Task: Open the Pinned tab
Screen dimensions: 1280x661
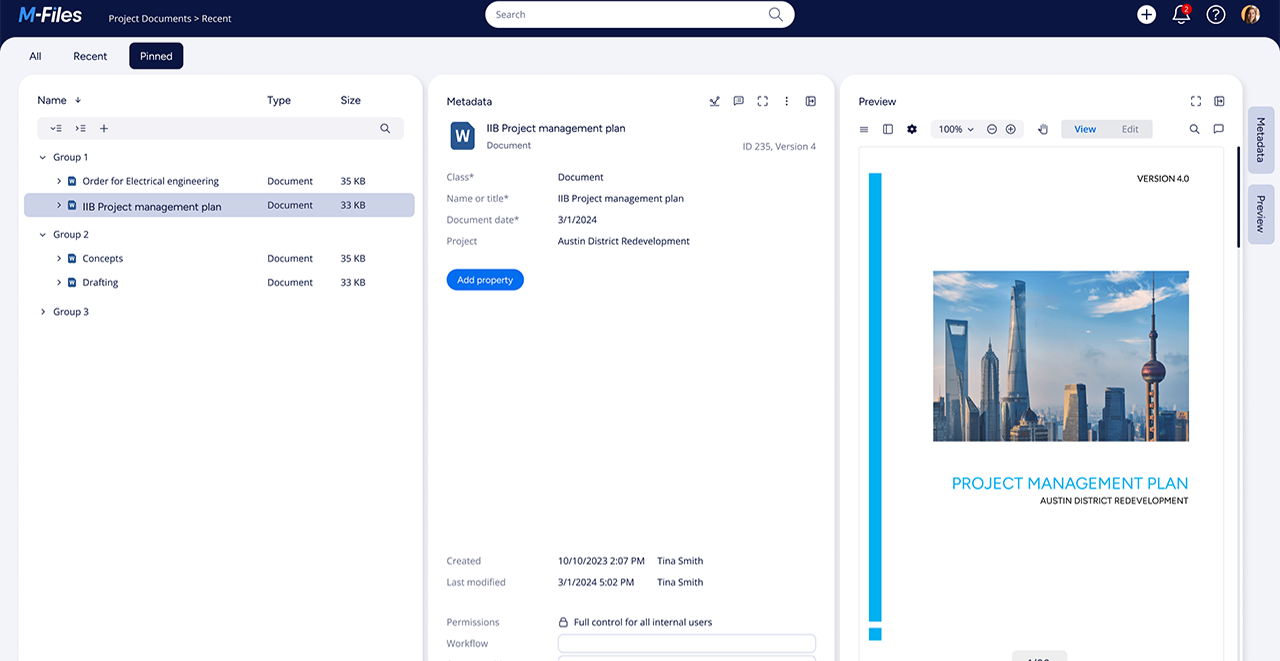Action: pos(156,56)
